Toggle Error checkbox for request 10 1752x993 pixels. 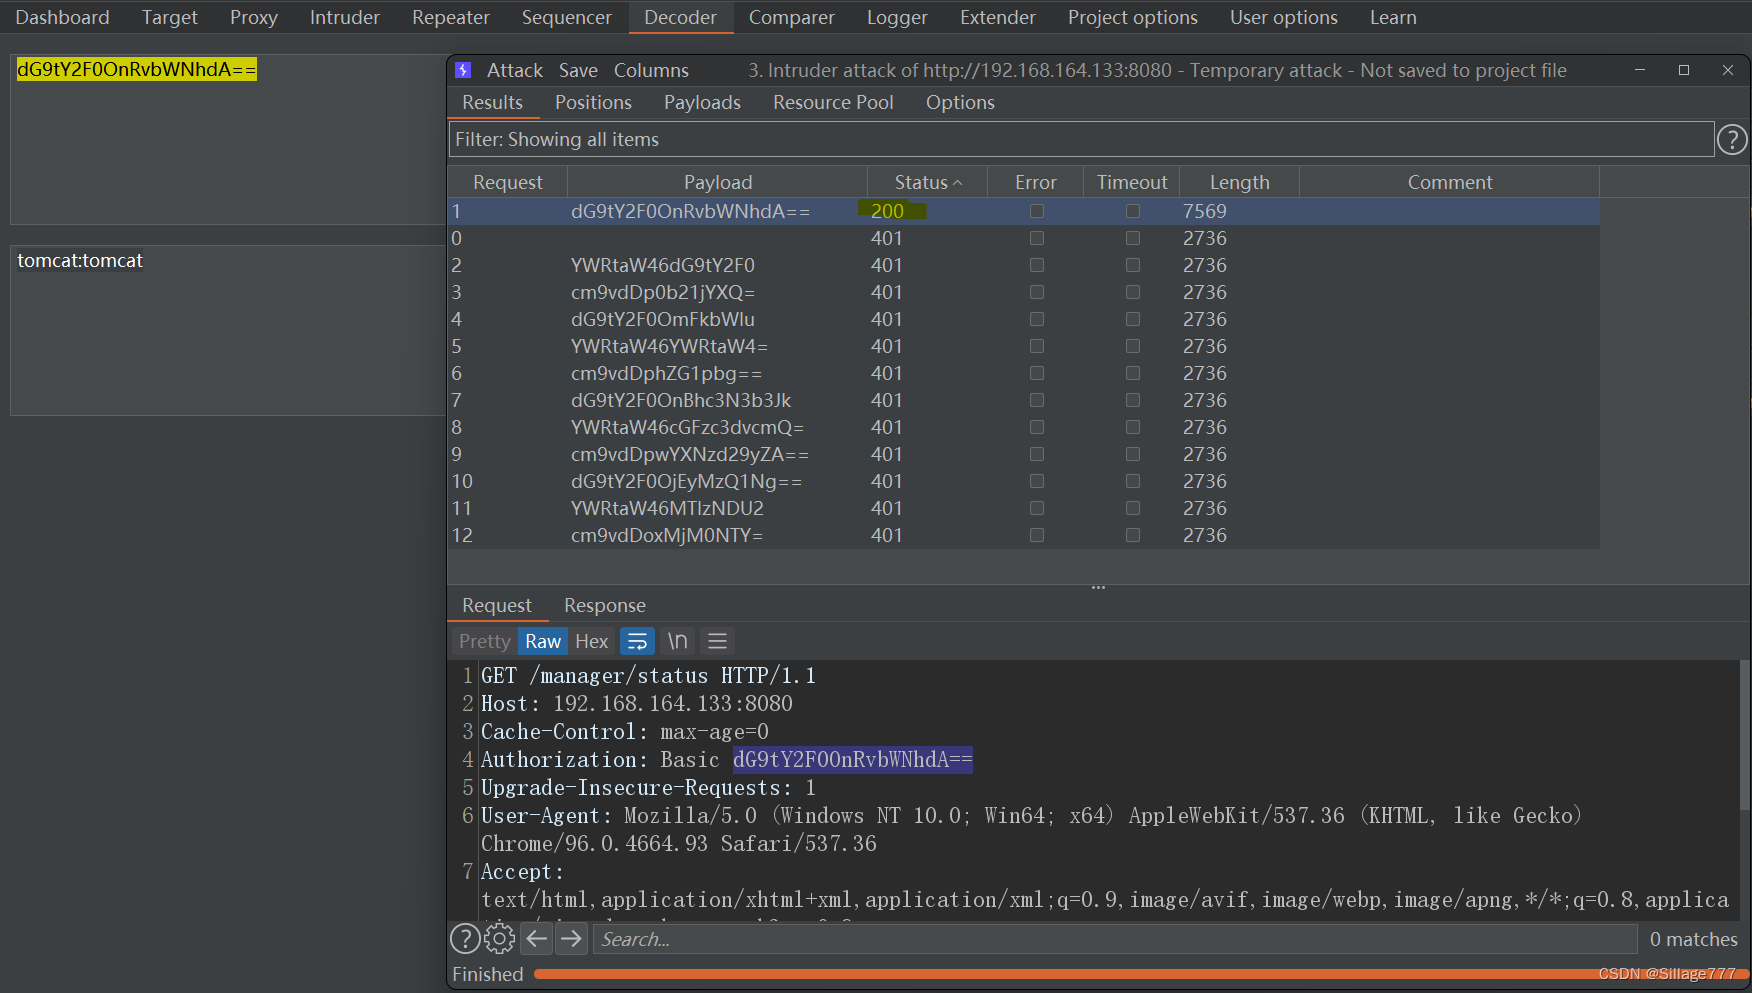[x=1037, y=481]
